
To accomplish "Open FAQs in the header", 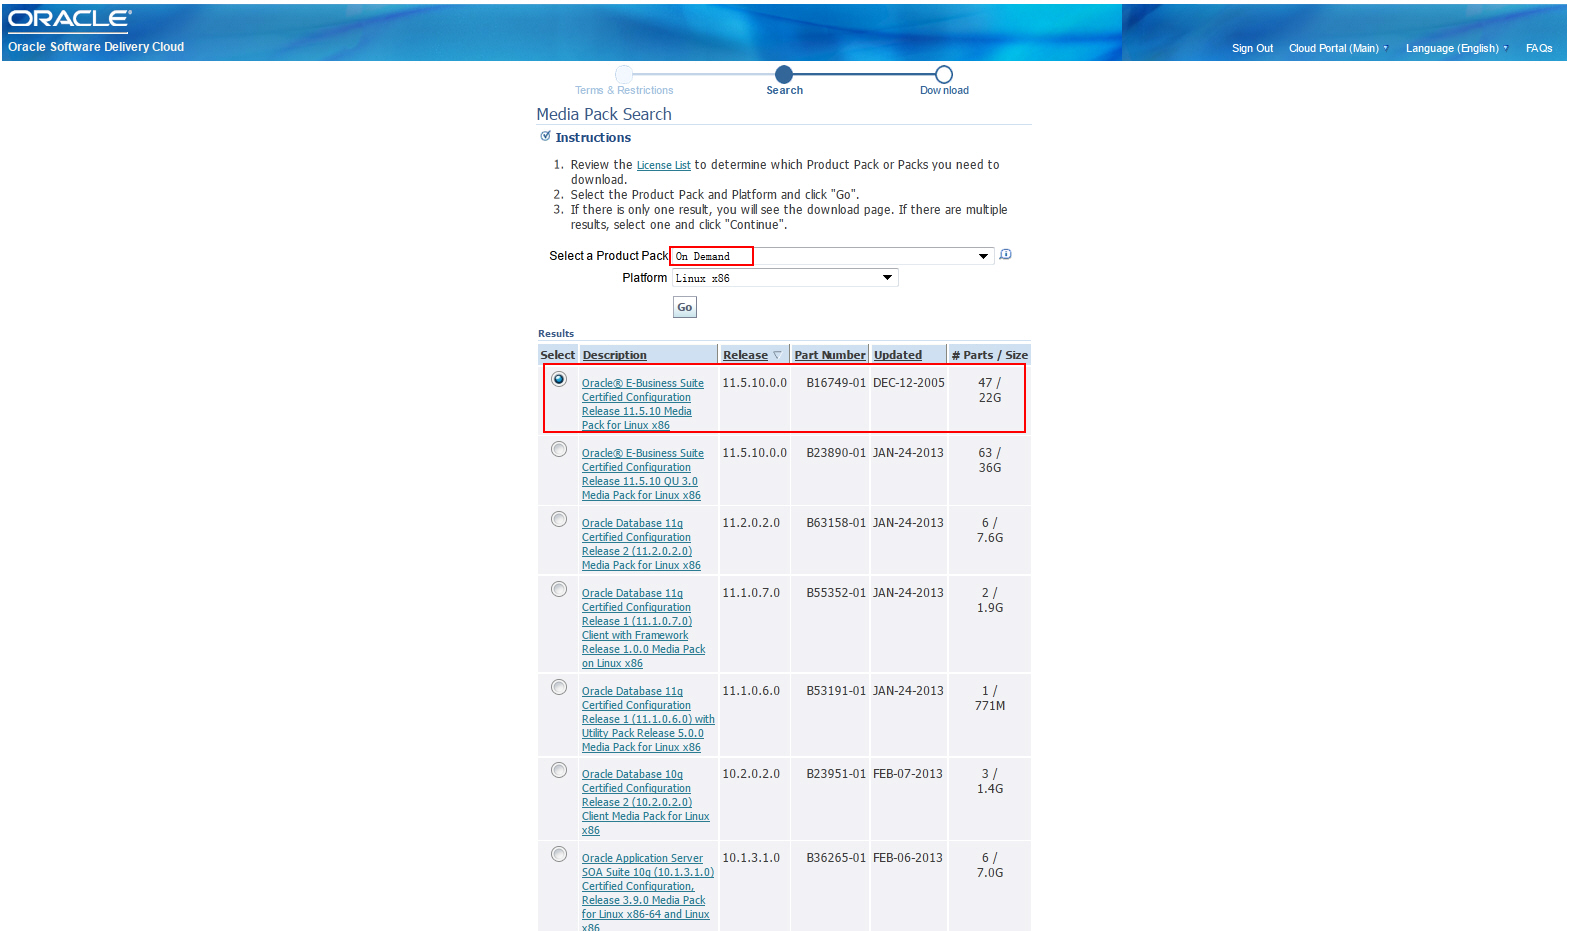I will click(1539, 48).
